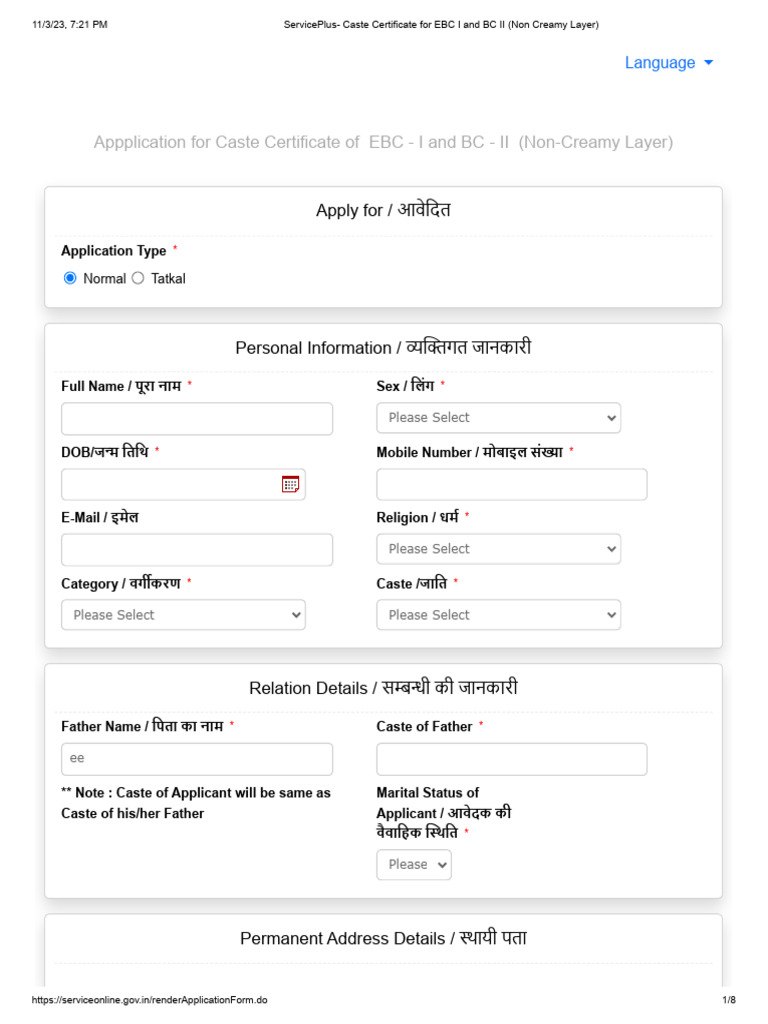Focus the Mobile Number input field
The width and height of the screenshot is (768, 1024).
(x=511, y=484)
